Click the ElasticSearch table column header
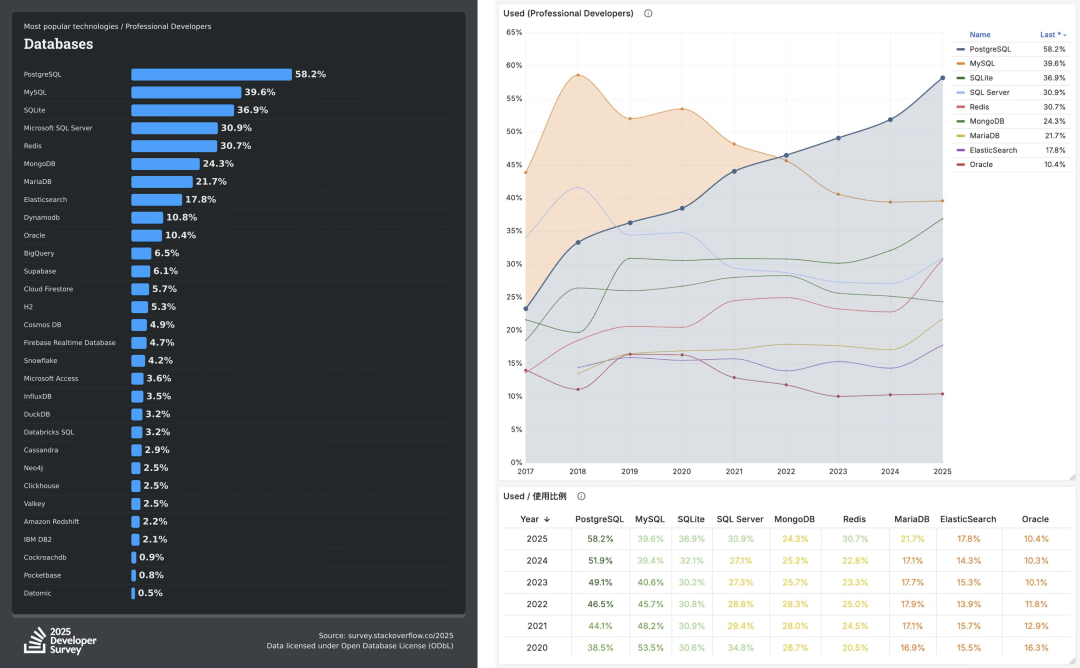 click(x=968, y=519)
